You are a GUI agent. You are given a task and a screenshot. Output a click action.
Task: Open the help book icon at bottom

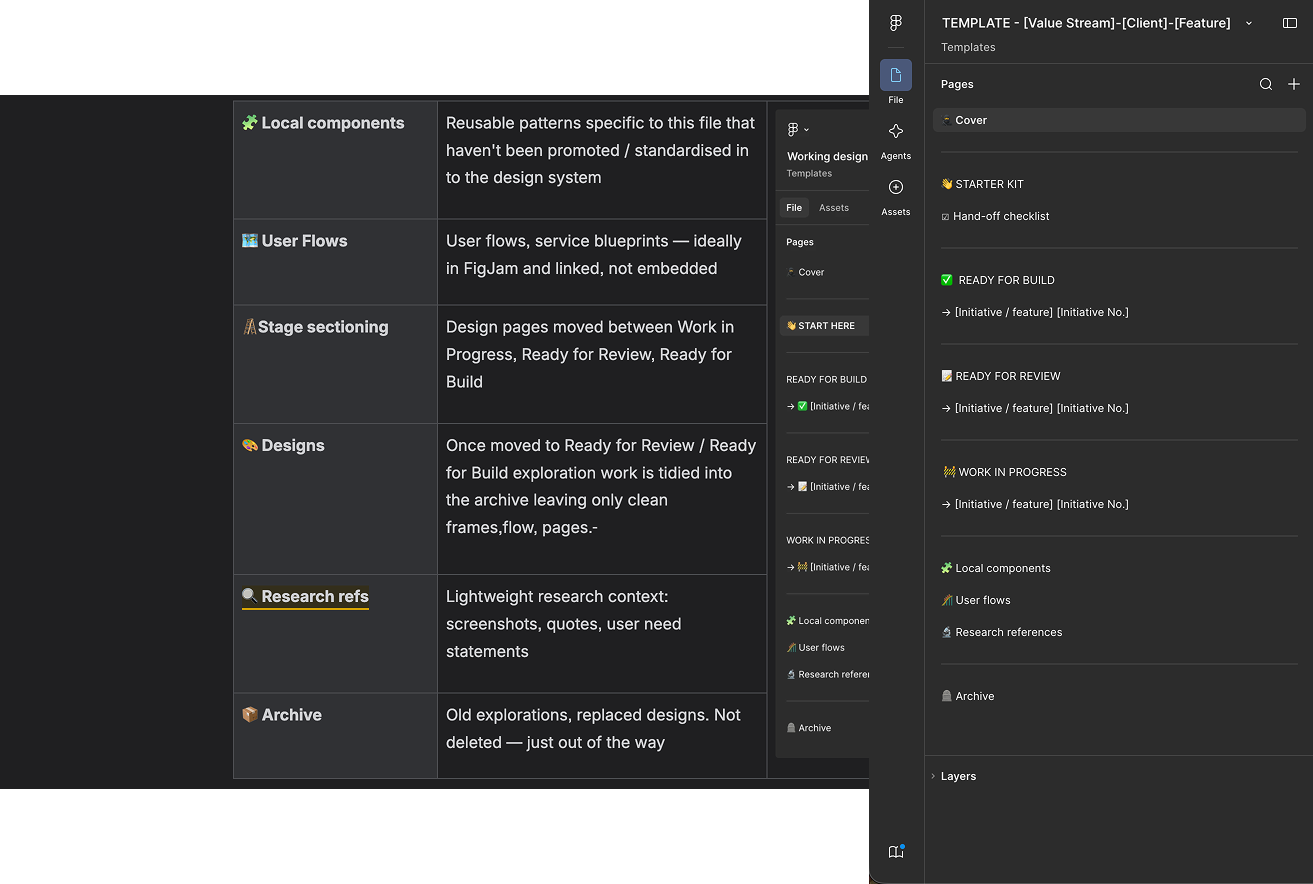(x=896, y=851)
